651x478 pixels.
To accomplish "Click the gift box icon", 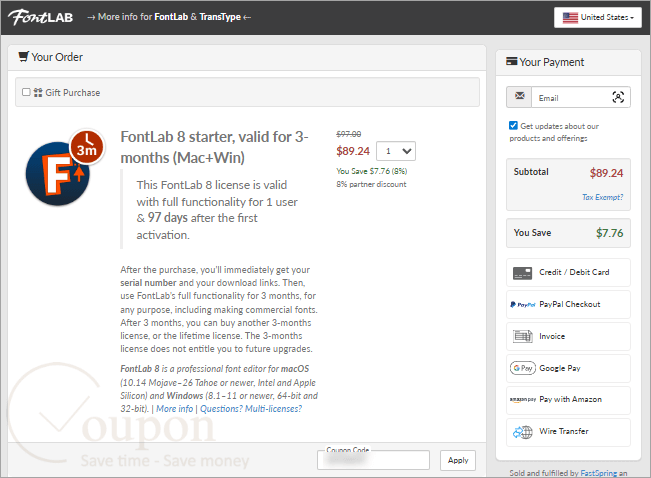I will click(38, 93).
